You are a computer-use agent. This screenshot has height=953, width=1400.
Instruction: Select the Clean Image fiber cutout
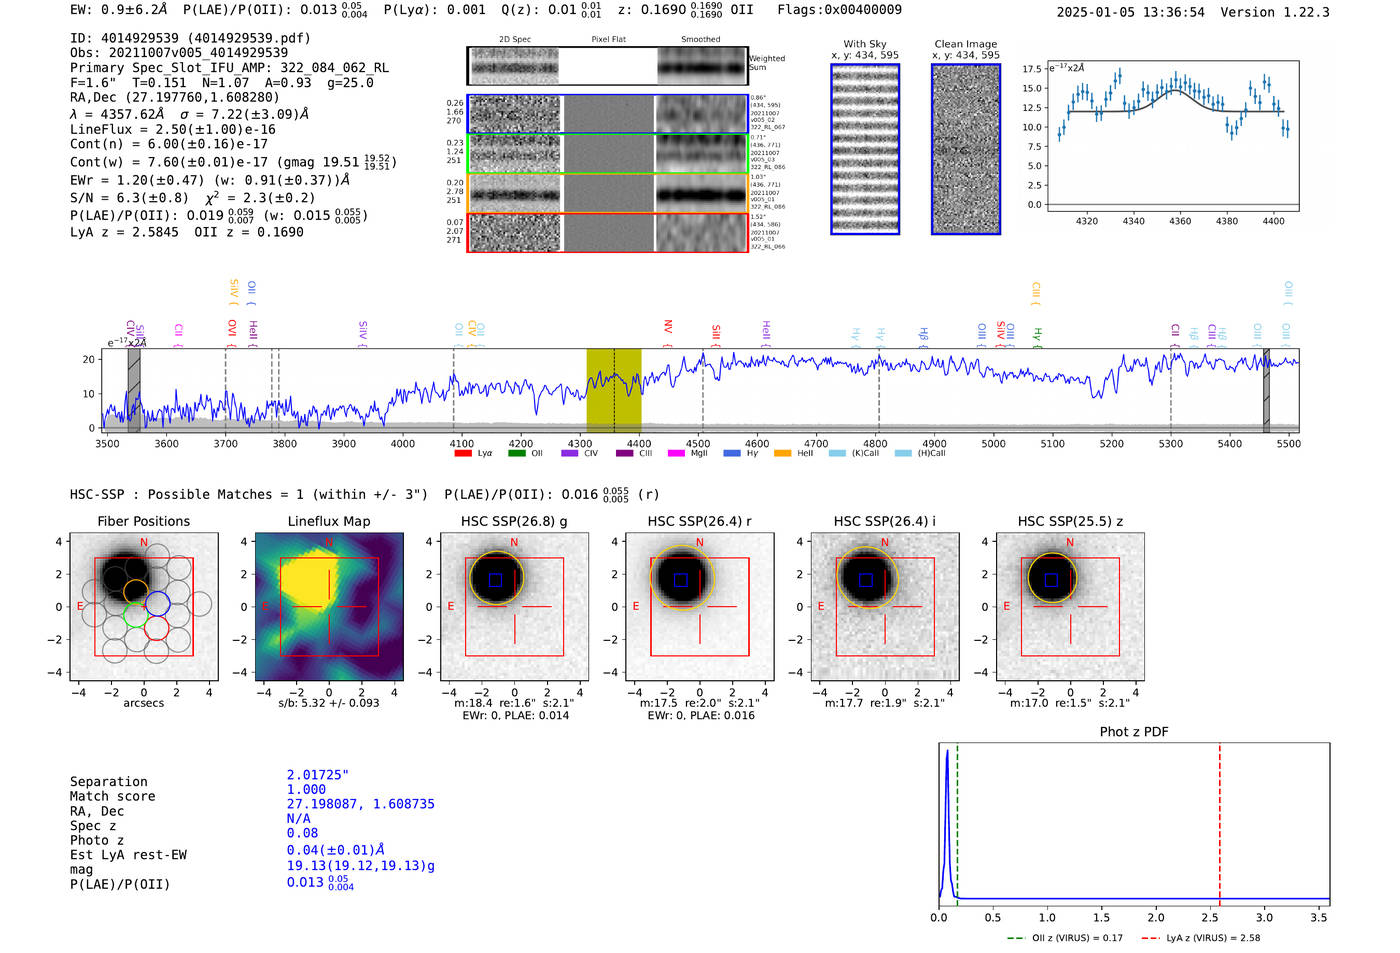(x=966, y=149)
